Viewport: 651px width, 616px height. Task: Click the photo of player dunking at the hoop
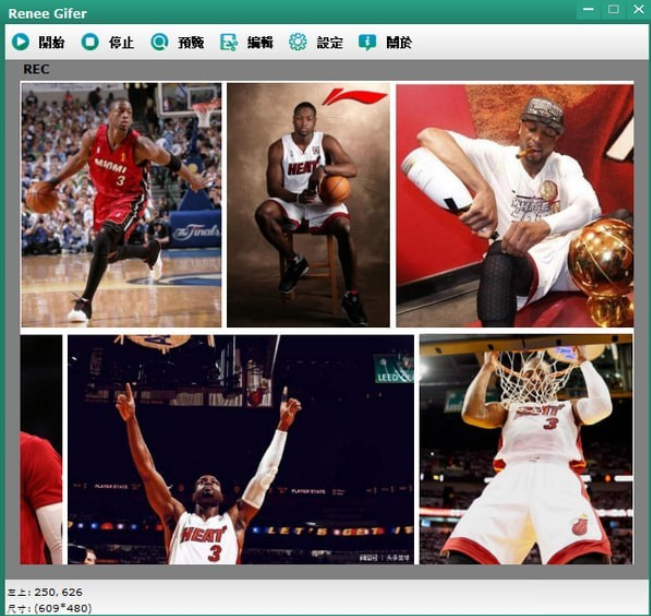tap(525, 449)
